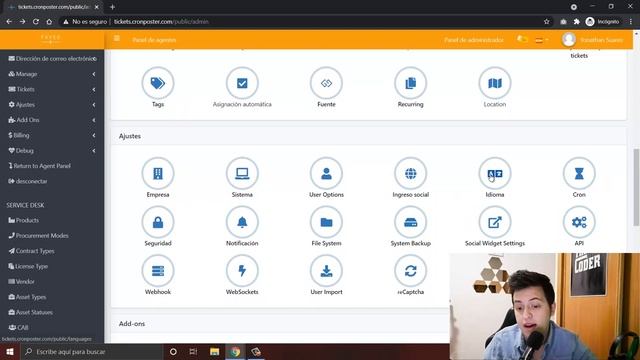Open Social Widget Settings icon
The width and height of the screenshot is (640, 360).
[x=495, y=222]
